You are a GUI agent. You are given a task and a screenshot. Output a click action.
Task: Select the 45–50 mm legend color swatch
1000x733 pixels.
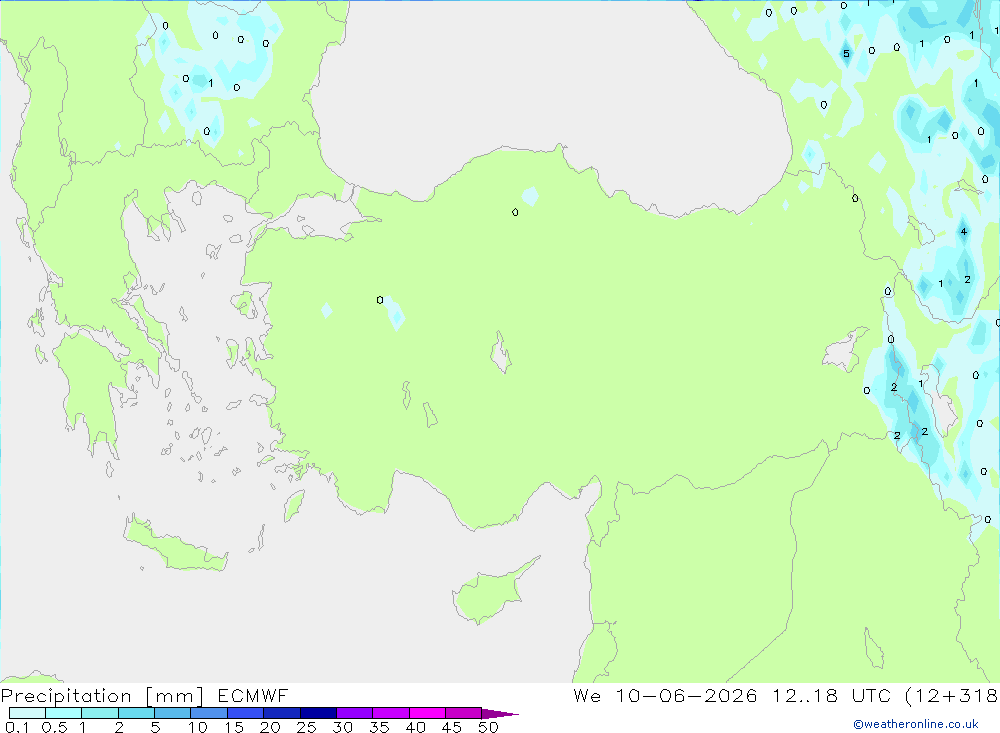463,713
